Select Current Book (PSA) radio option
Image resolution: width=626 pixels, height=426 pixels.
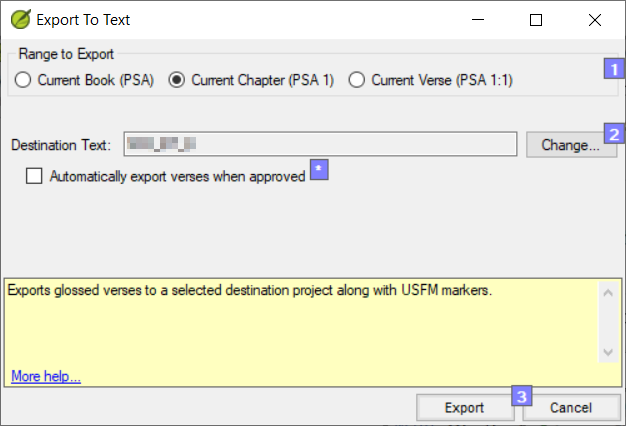tap(24, 80)
